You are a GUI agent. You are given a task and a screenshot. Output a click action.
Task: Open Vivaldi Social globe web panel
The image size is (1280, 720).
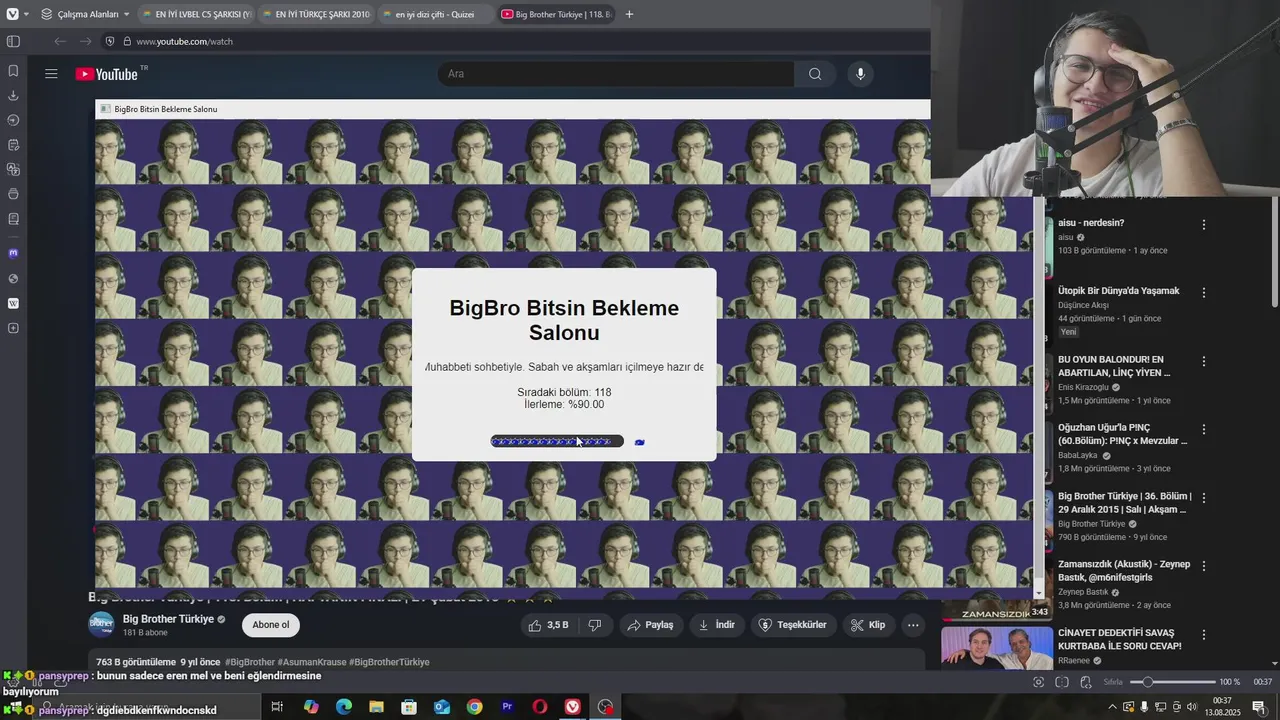tap(13, 279)
